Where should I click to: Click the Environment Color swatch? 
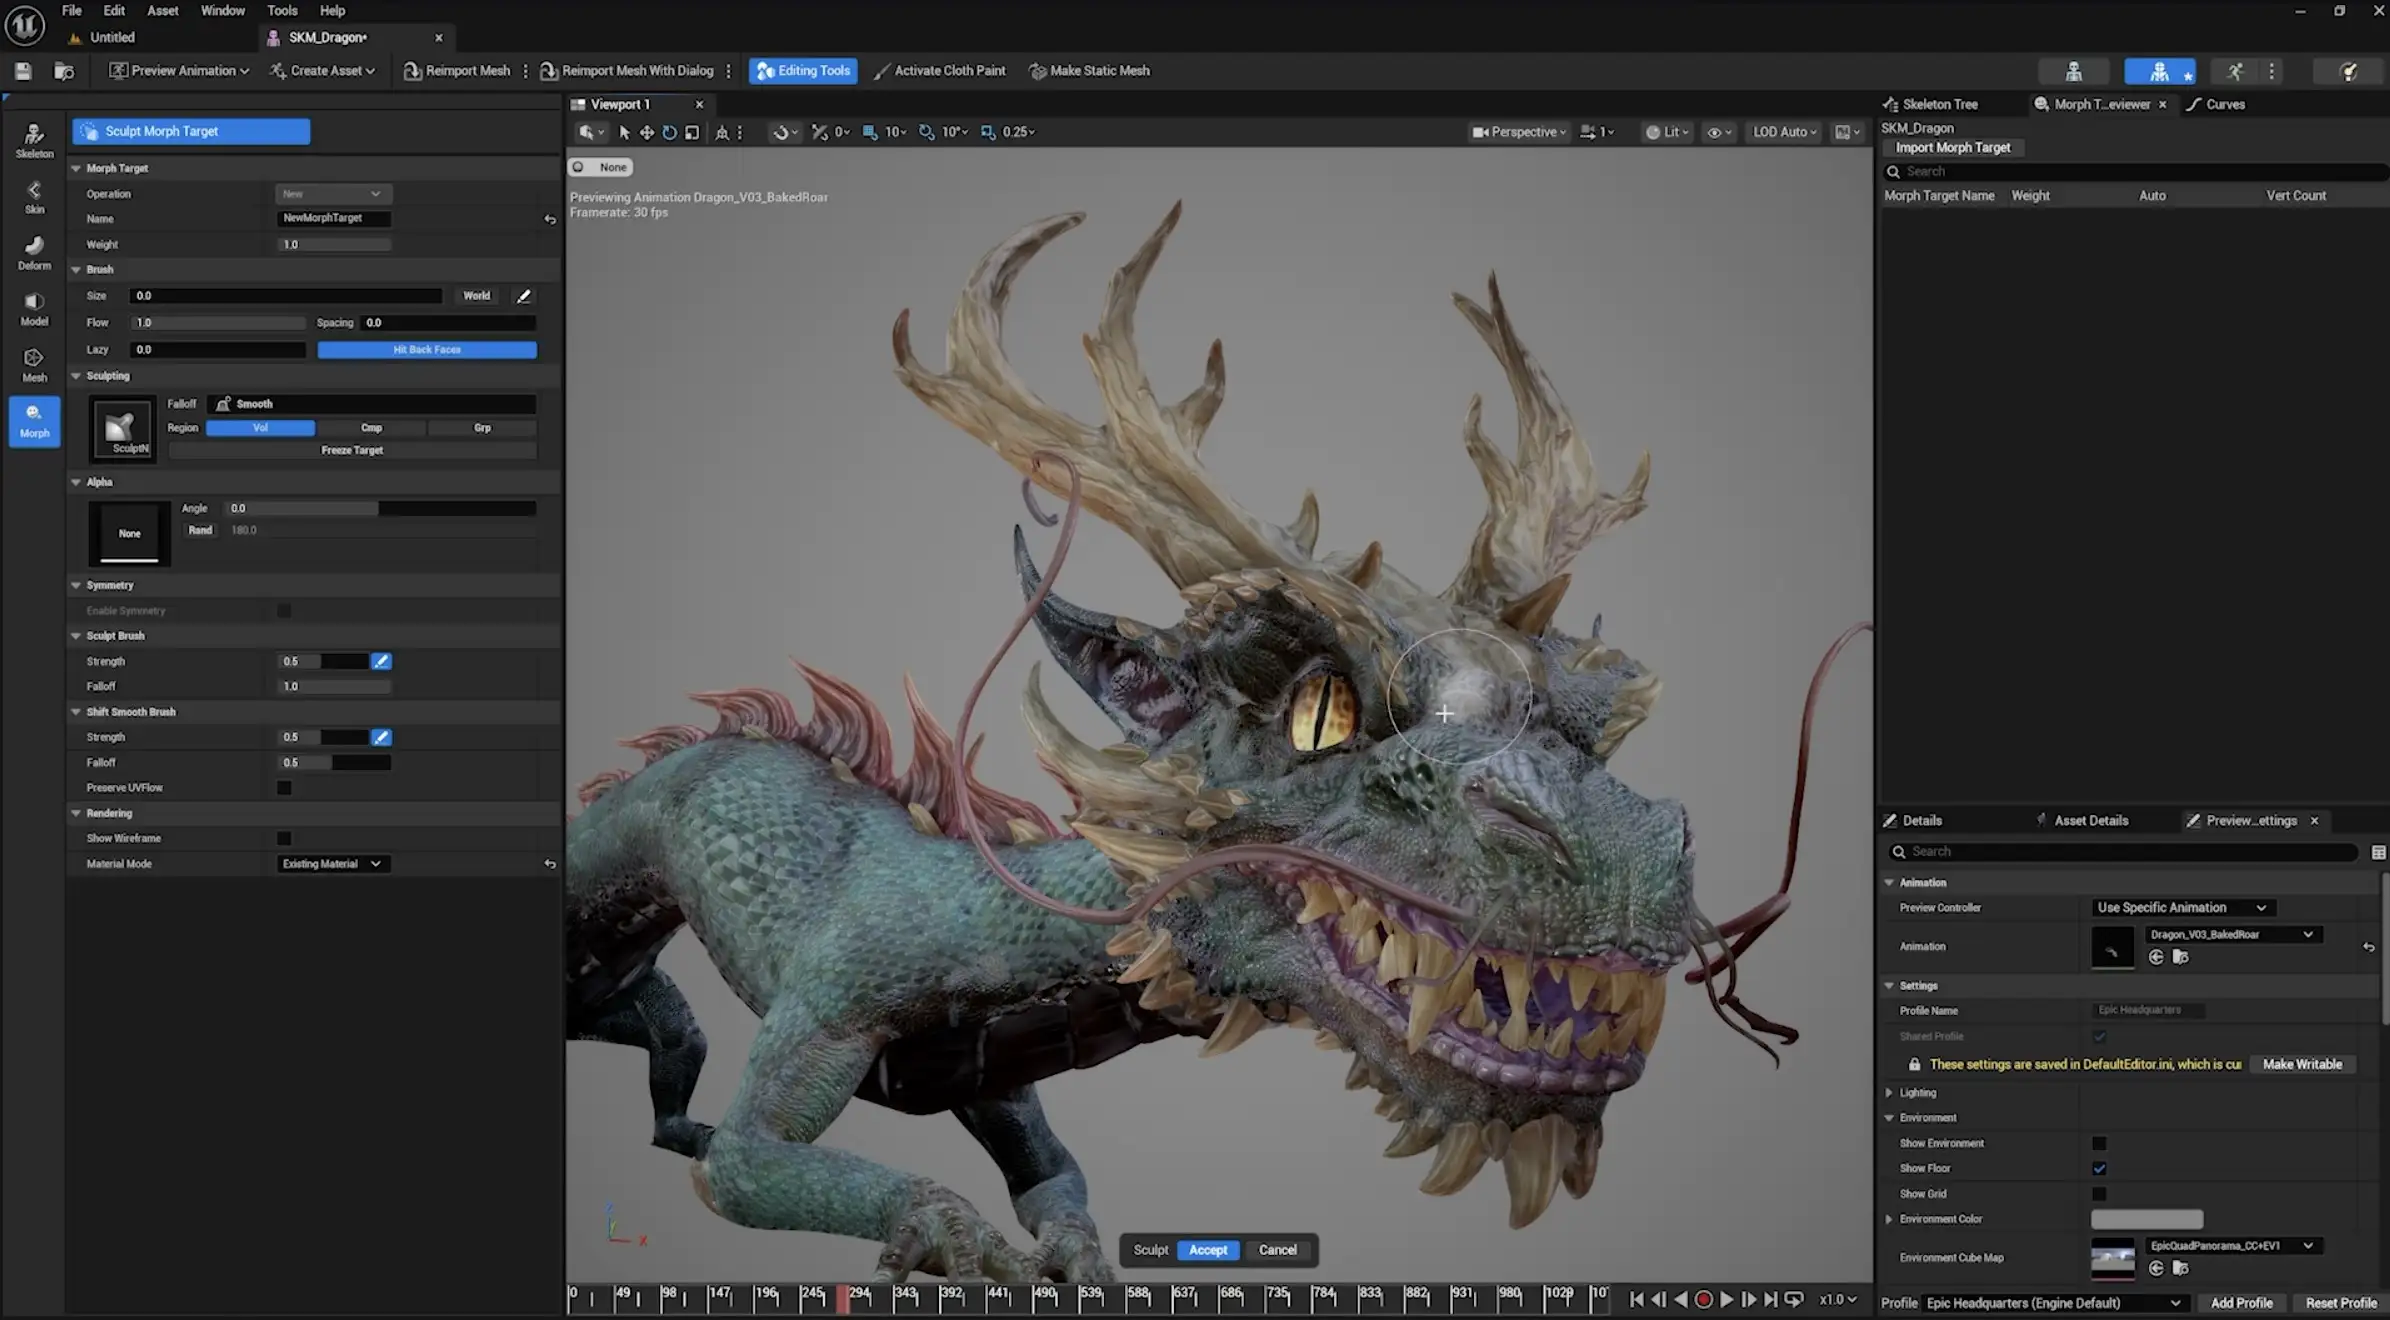point(2146,1219)
